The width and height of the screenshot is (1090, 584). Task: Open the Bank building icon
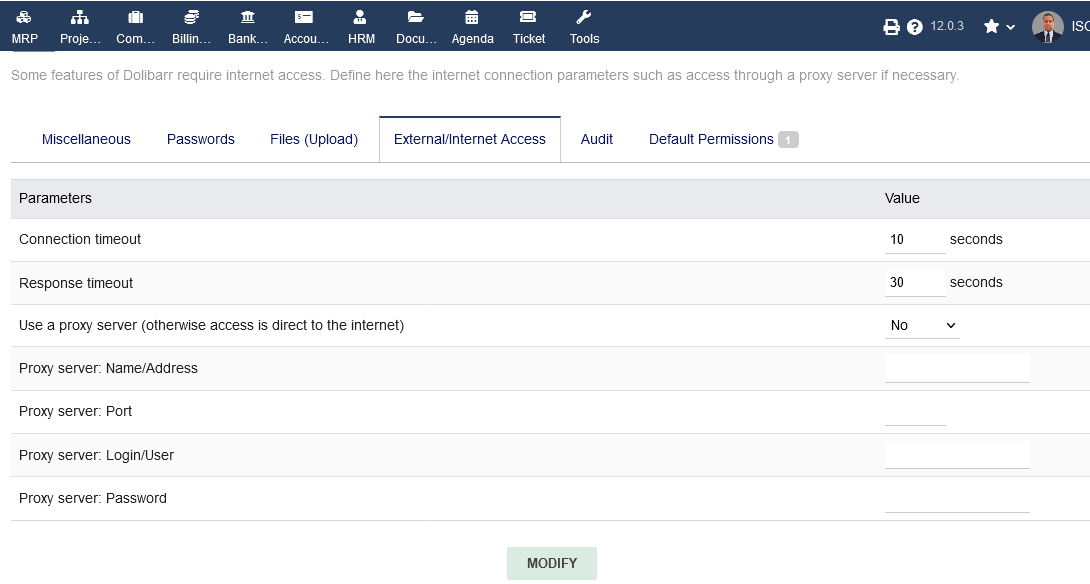click(x=247, y=17)
